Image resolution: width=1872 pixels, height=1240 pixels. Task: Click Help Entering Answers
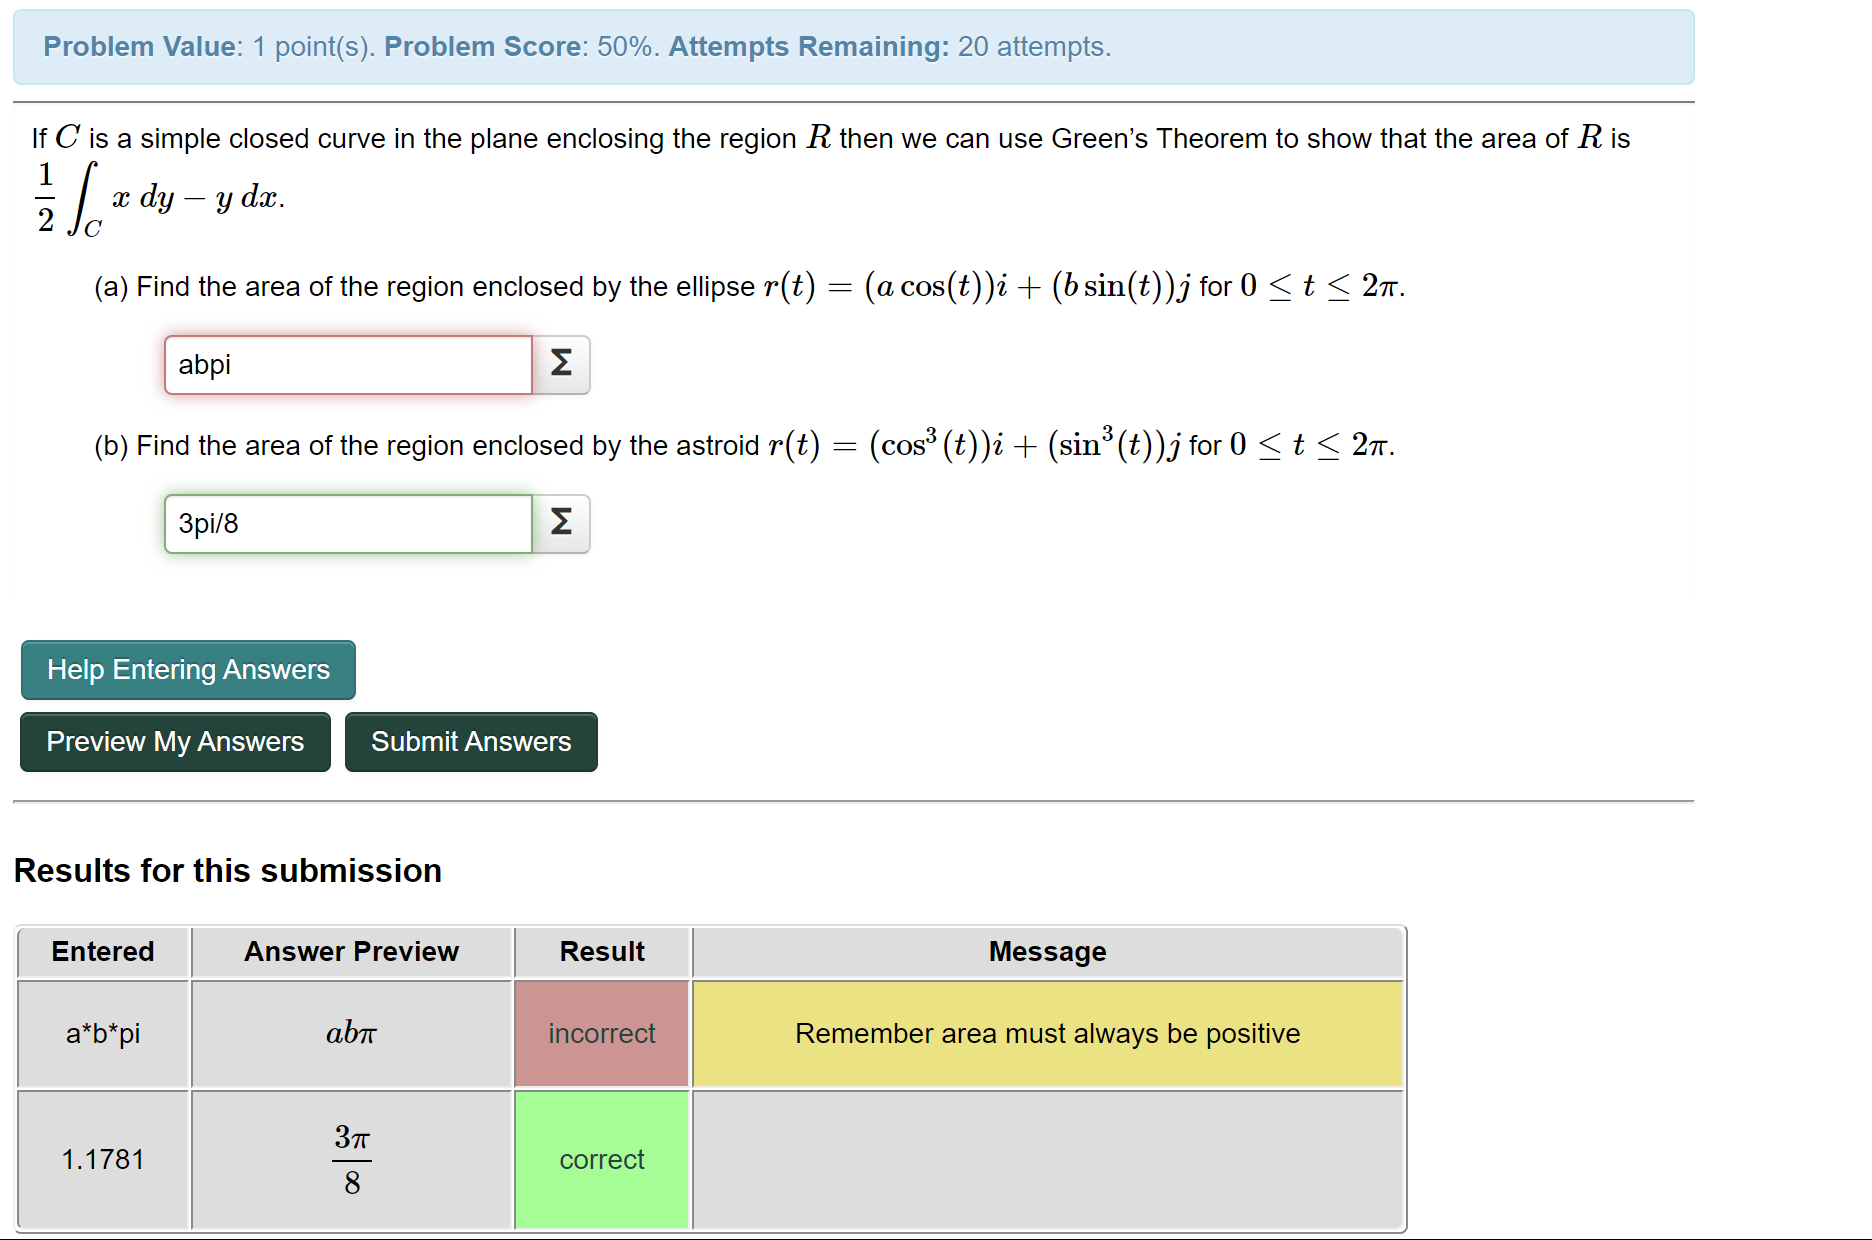tap(187, 670)
